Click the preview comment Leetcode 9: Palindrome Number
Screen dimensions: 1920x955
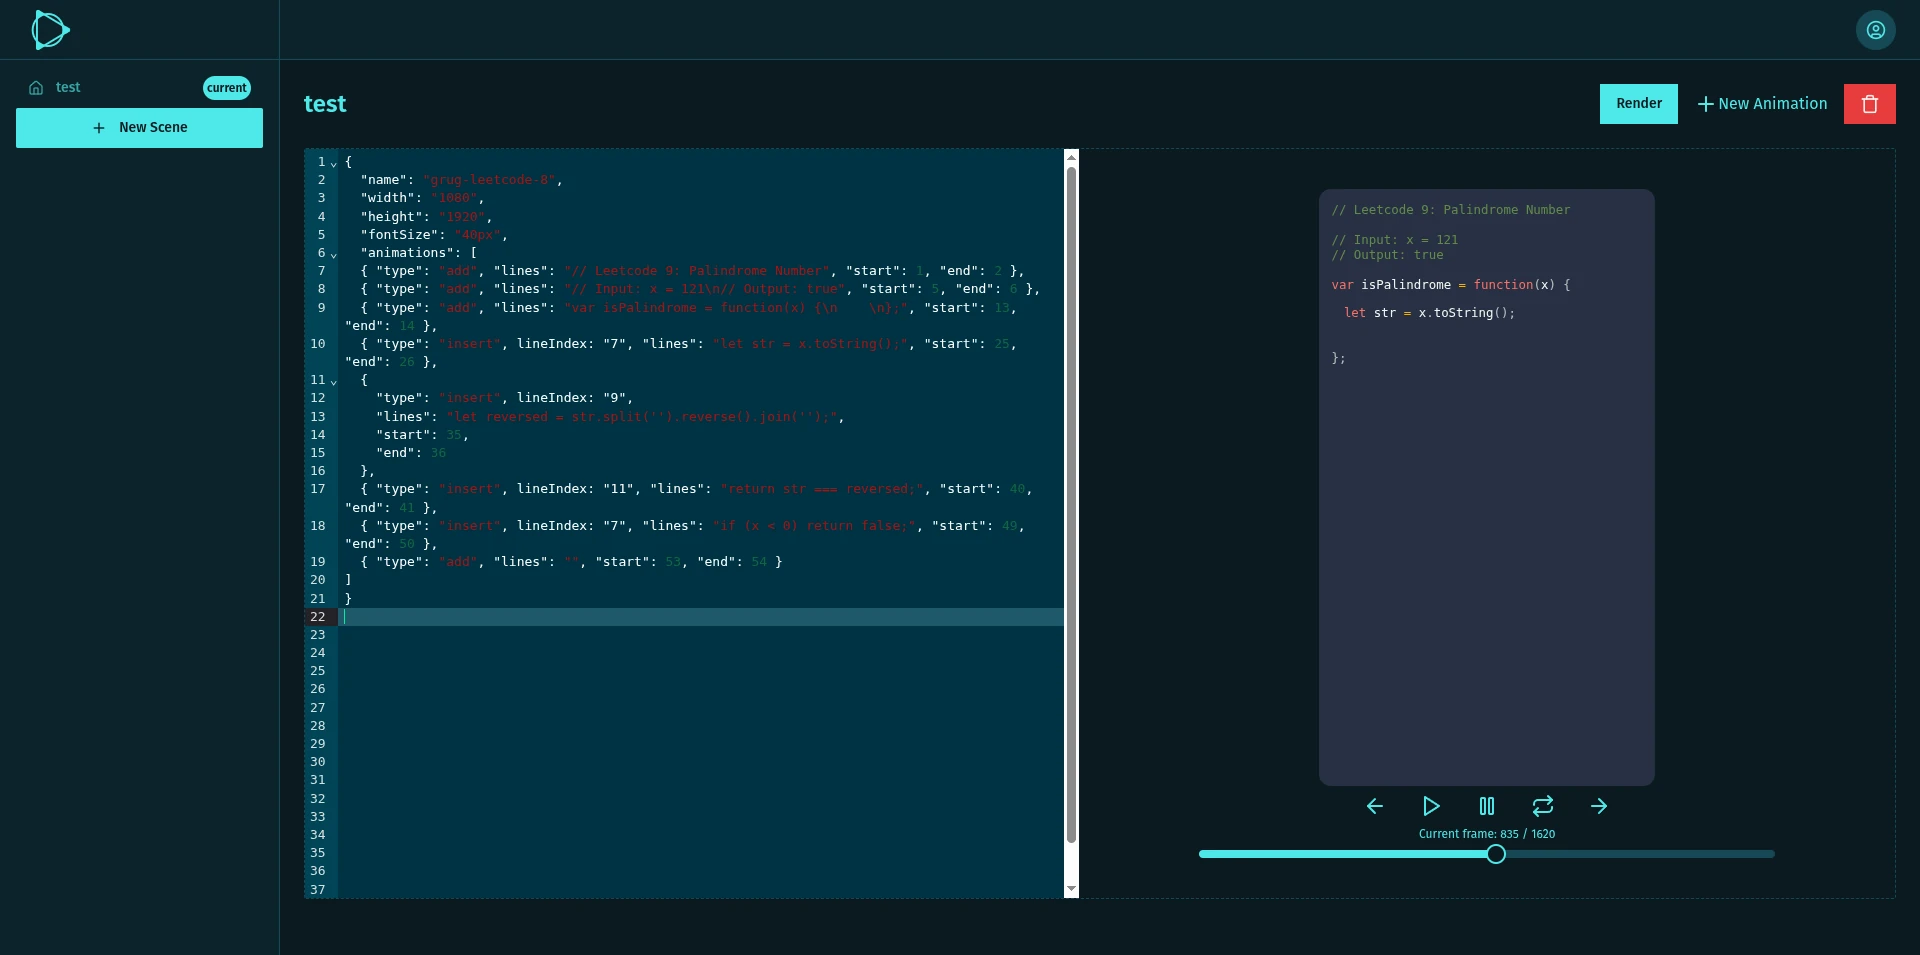tap(1450, 210)
